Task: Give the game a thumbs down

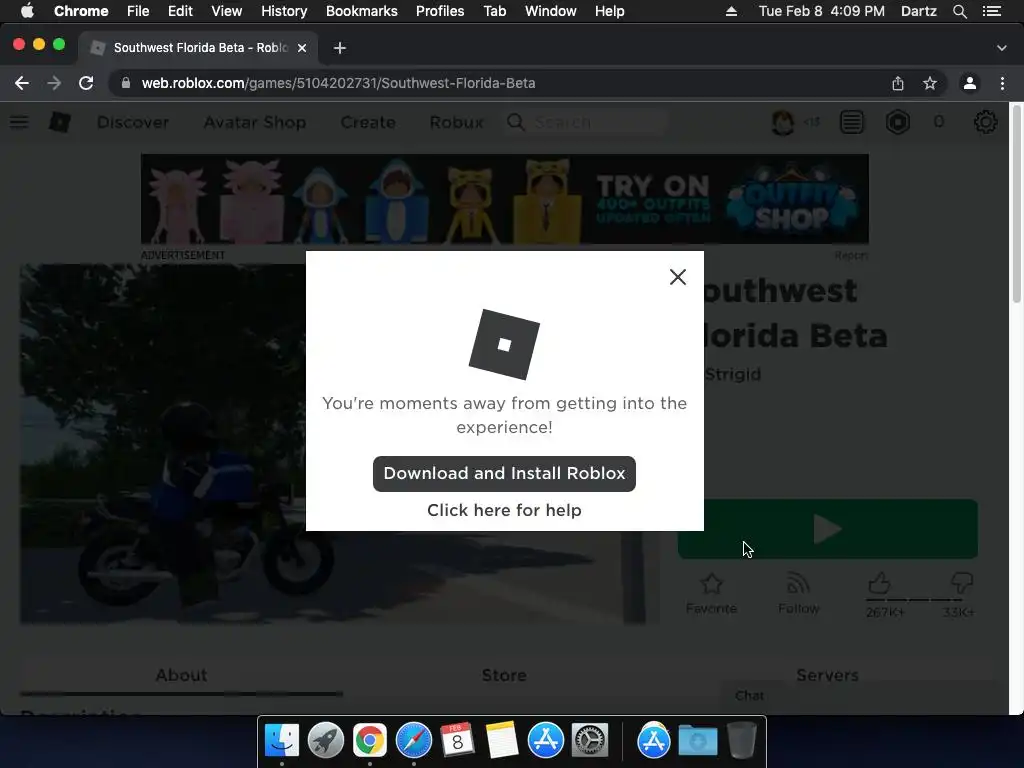Action: tap(962, 583)
